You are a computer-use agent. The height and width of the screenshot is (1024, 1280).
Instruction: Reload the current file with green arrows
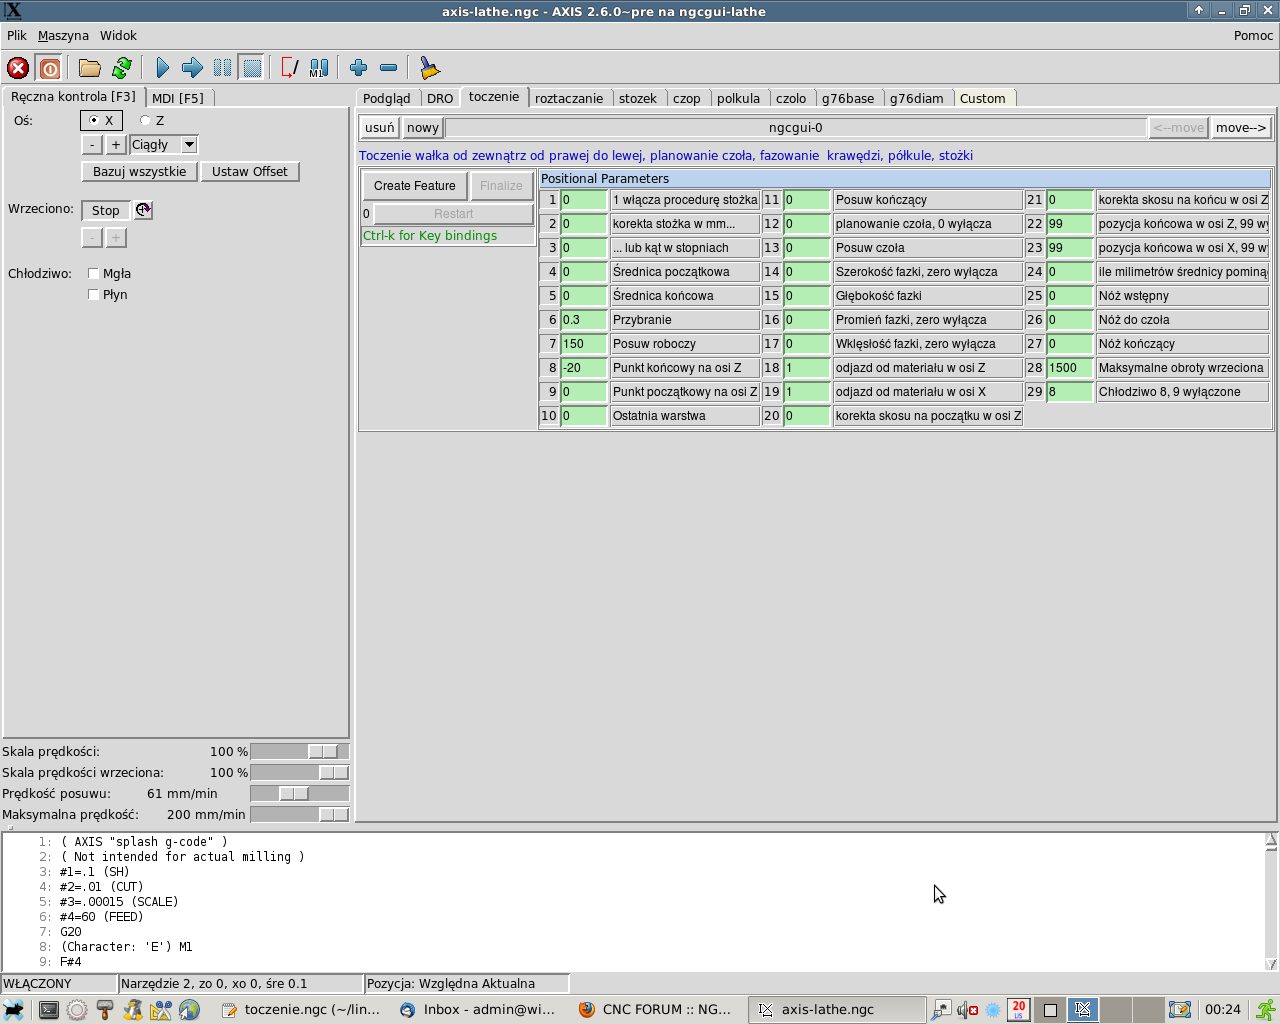122,68
